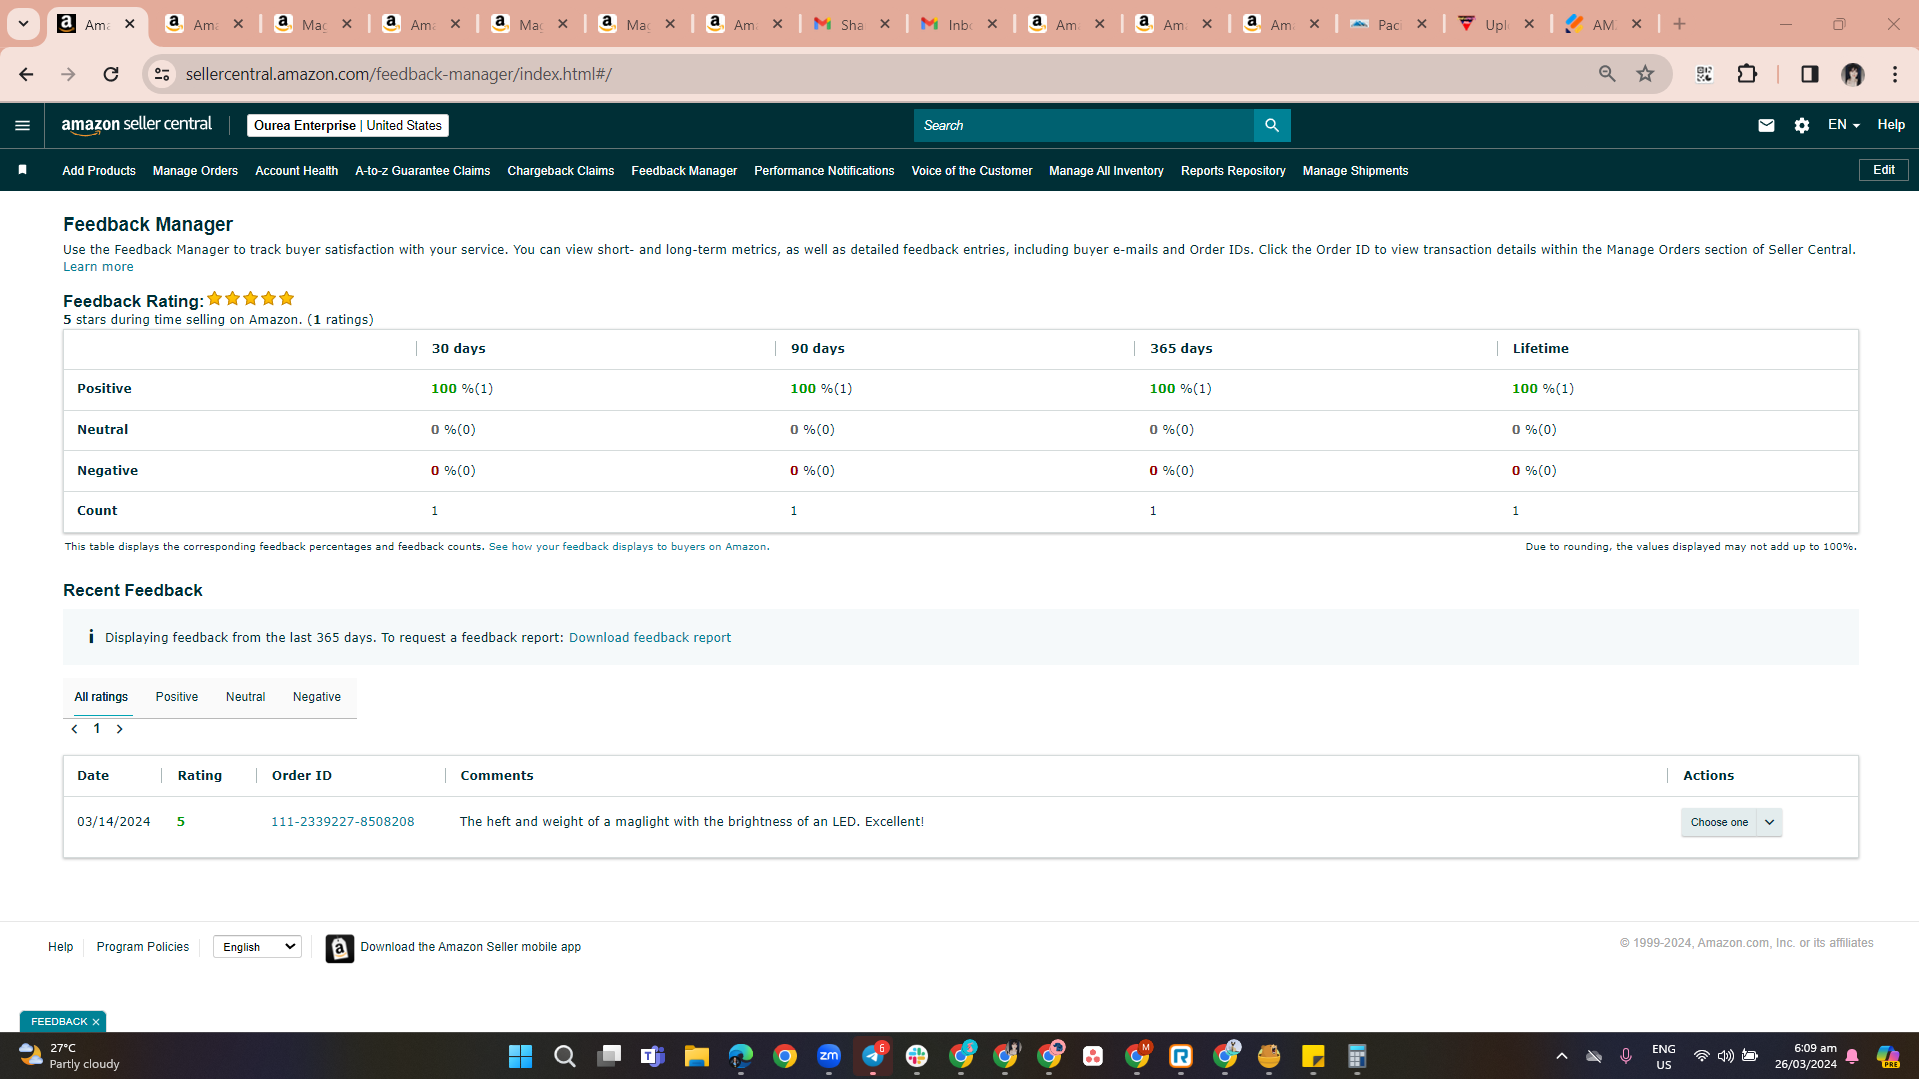
Task: Open Telegram from the taskbar
Action: click(x=873, y=1056)
